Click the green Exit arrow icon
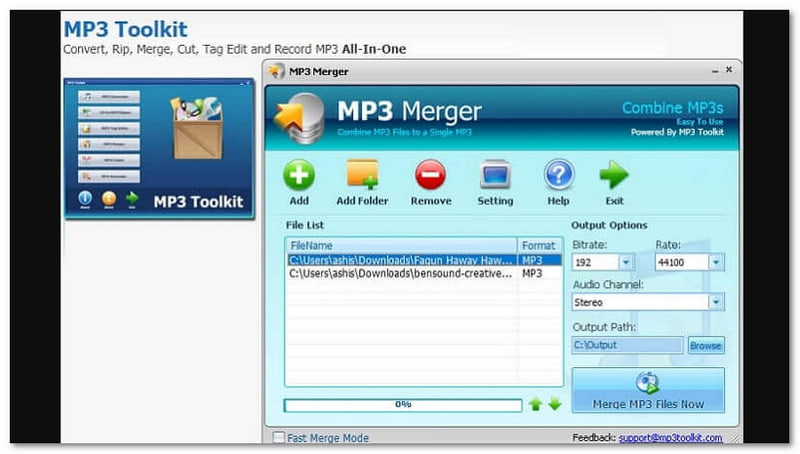The width and height of the screenshot is (800, 454). [614, 175]
